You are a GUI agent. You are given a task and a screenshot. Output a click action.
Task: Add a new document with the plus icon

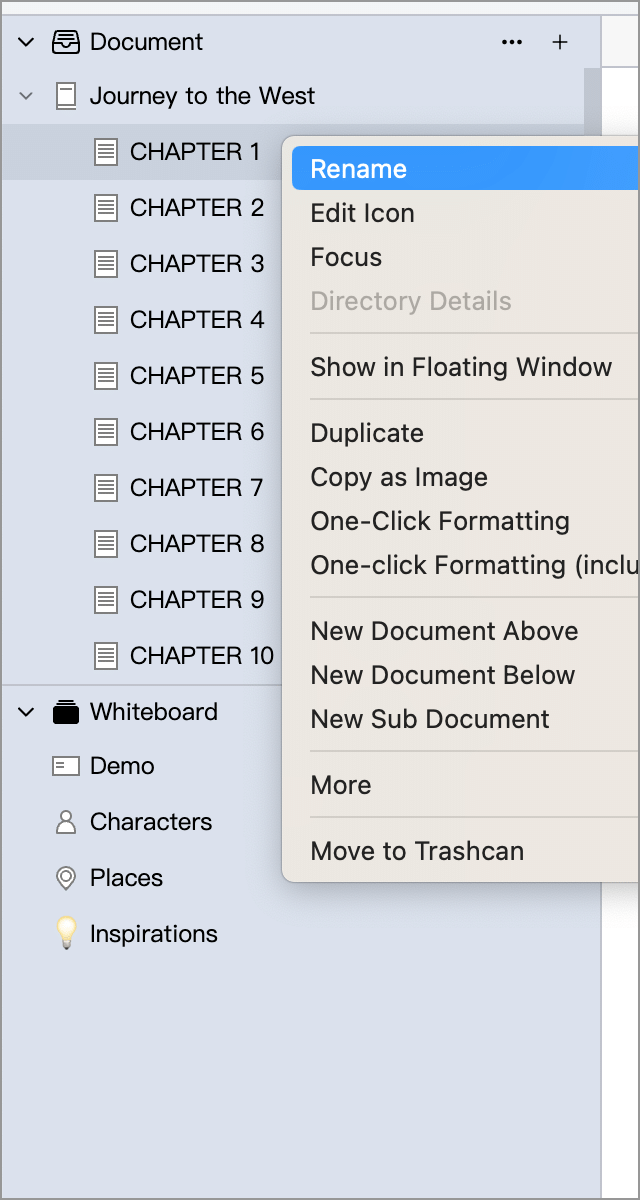(x=560, y=42)
